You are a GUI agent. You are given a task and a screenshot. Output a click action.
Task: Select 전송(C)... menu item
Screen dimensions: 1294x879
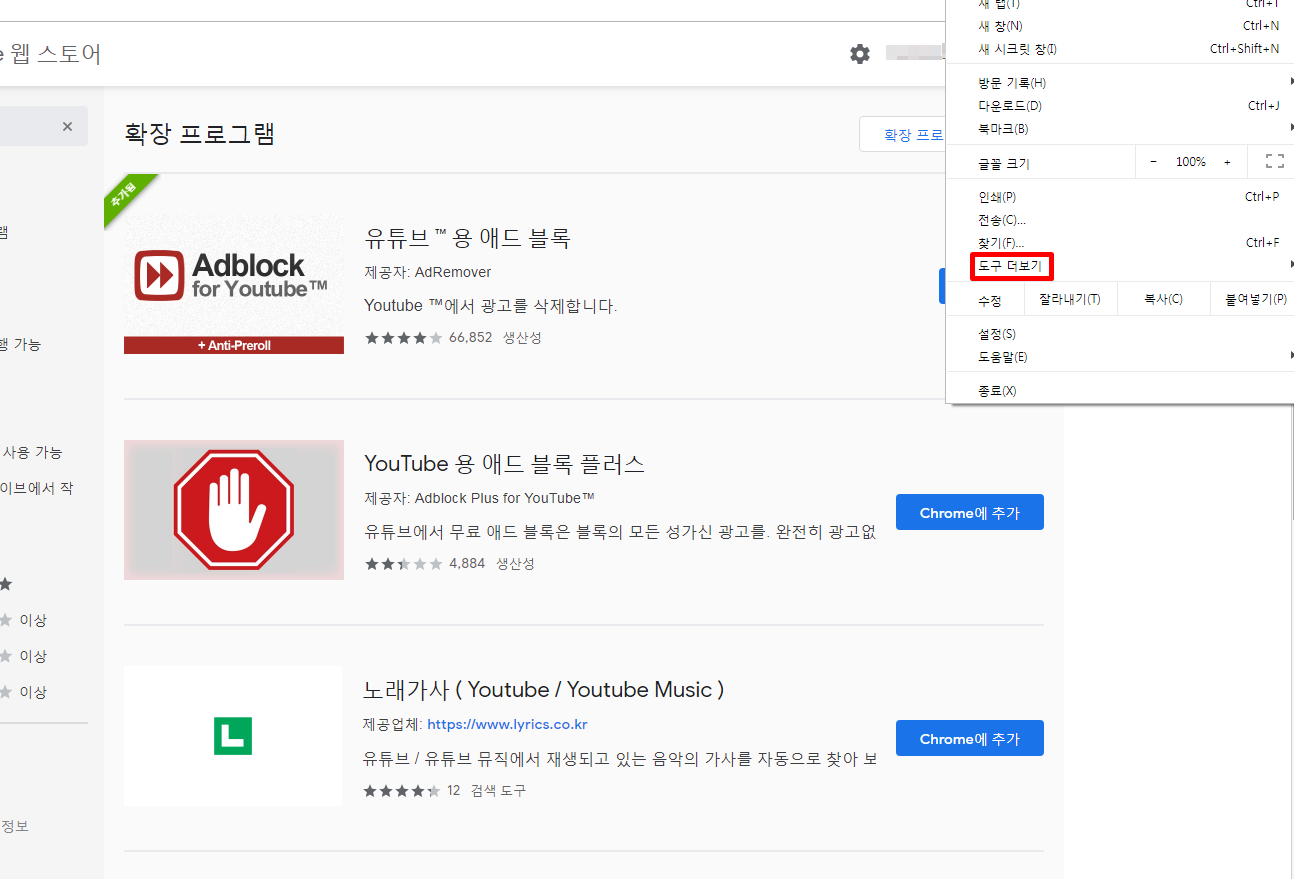(1120, 220)
